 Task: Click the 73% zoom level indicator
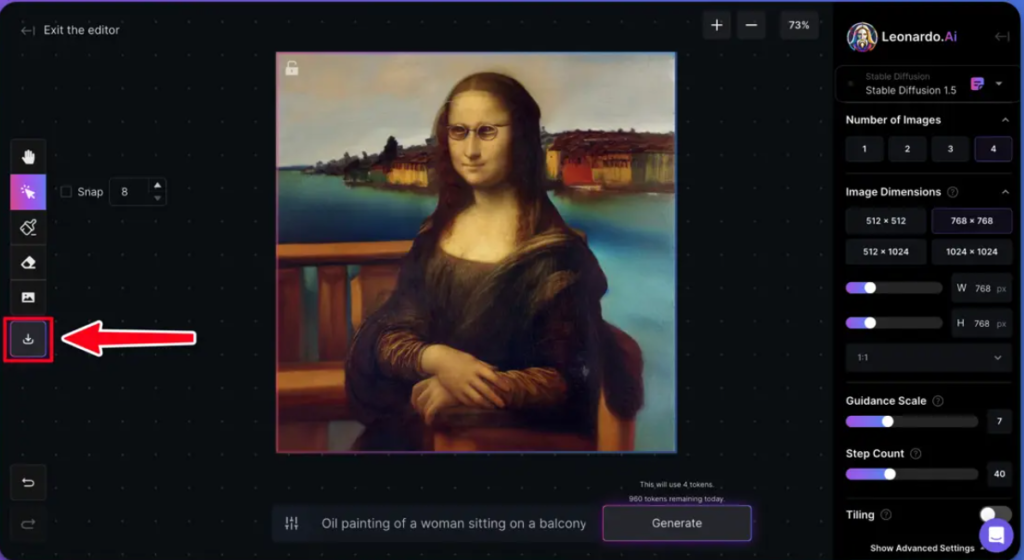pyautogui.click(x=799, y=25)
